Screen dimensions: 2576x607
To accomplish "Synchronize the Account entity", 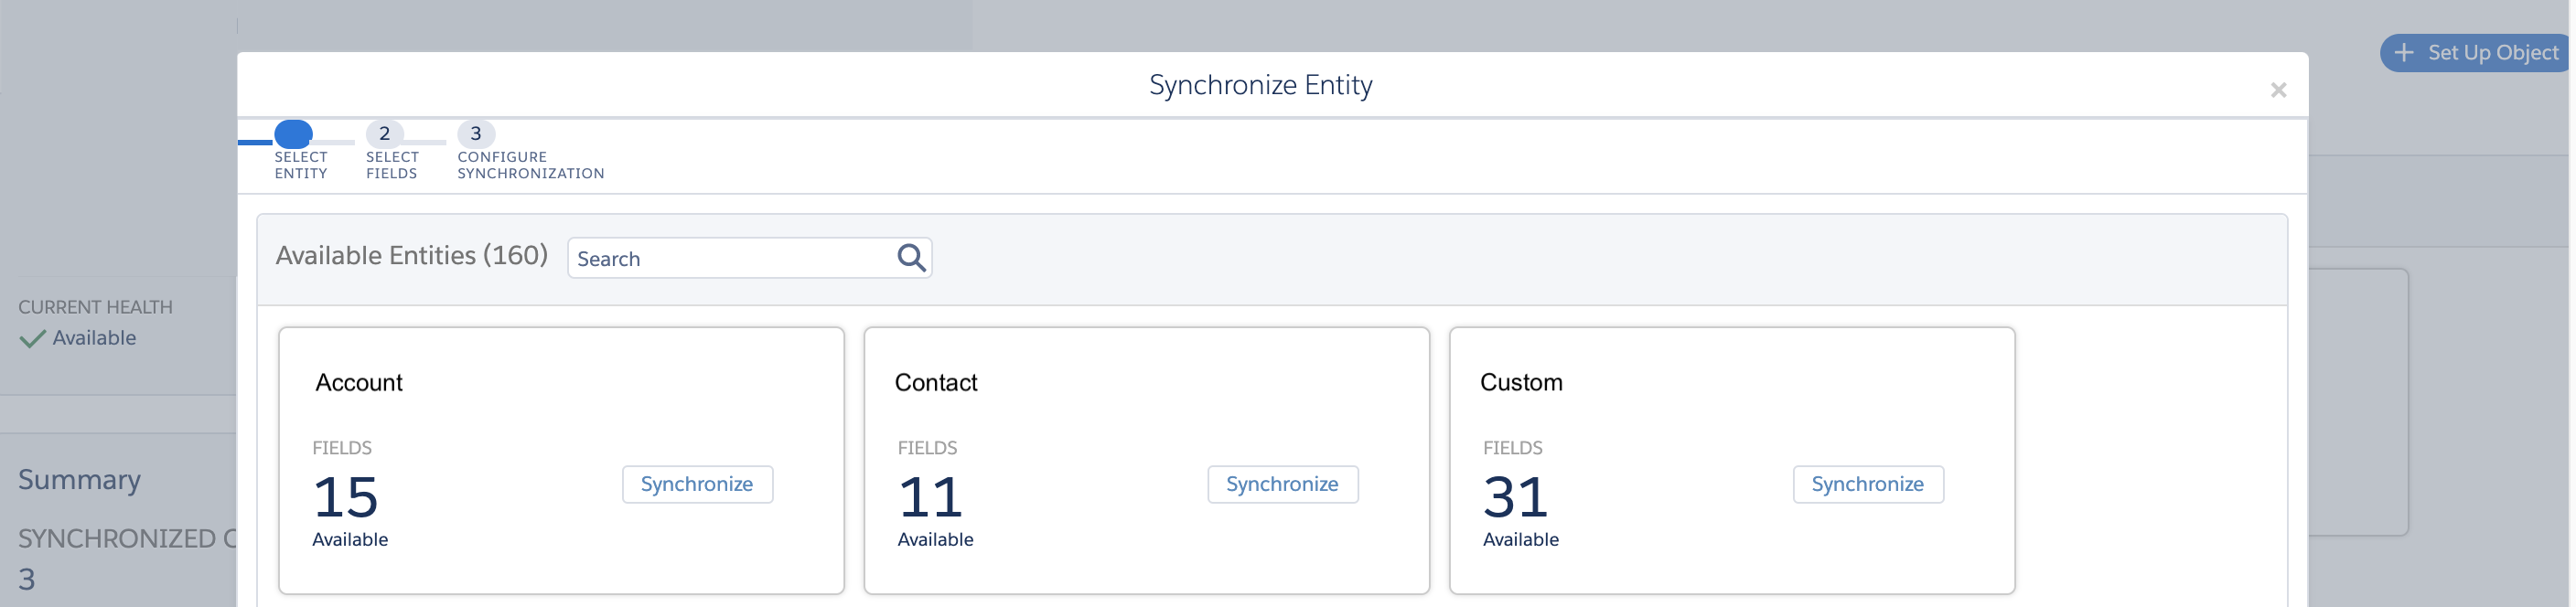I will [697, 485].
